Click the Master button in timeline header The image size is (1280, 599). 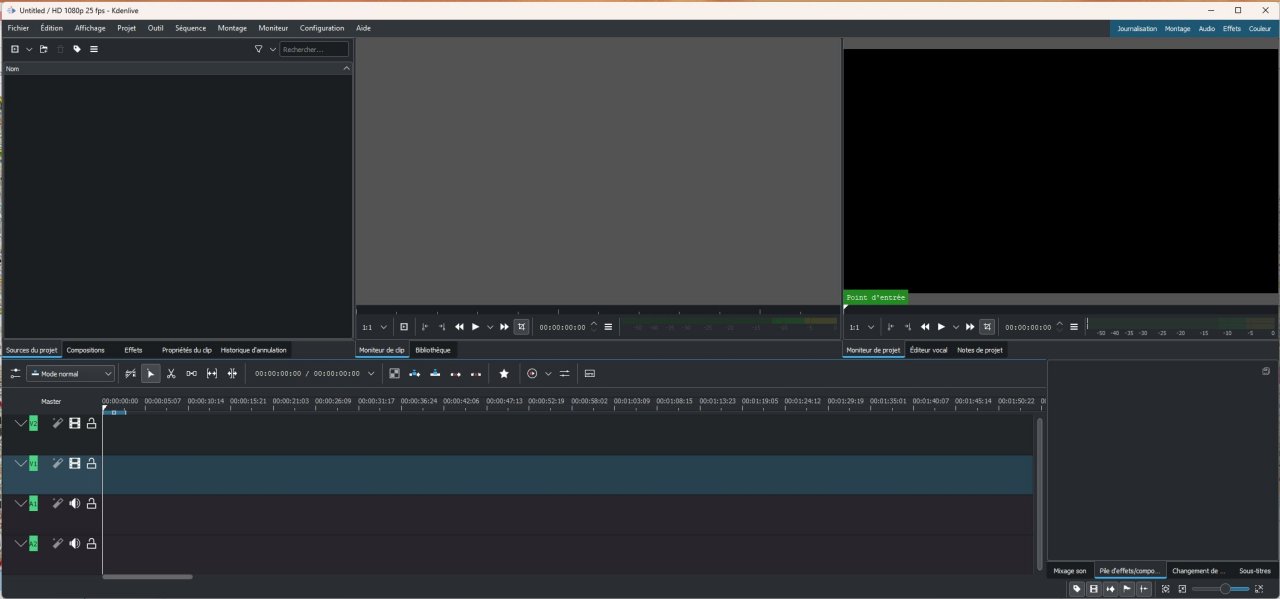coord(51,401)
